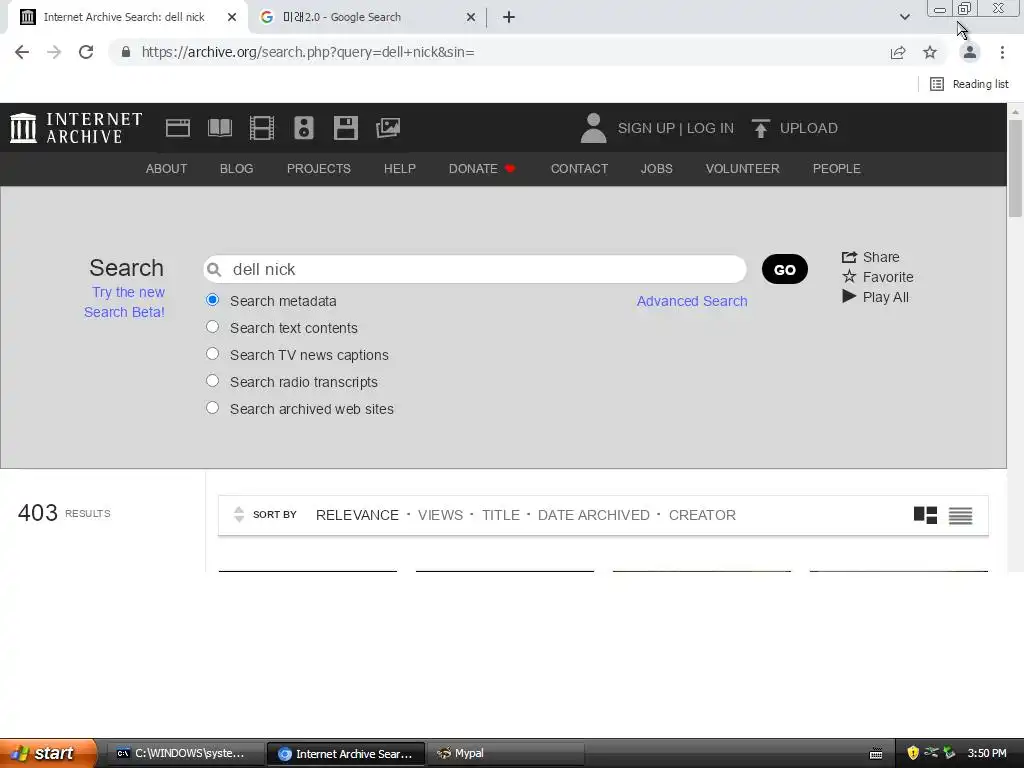Open the ABOUT menu item
This screenshot has width=1024, height=768.
[167, 168]
